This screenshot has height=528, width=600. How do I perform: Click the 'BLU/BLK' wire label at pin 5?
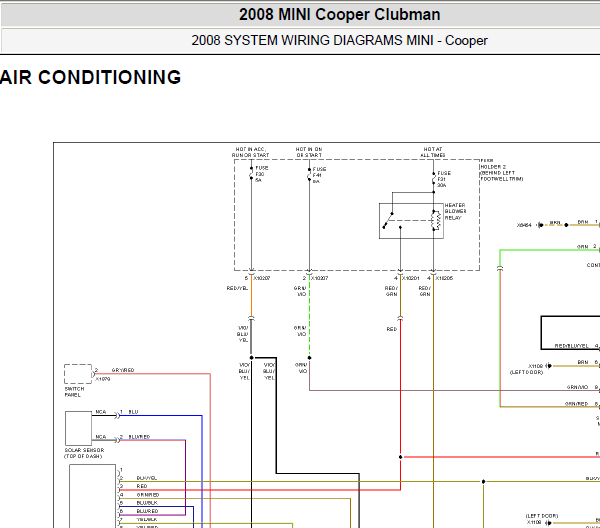pyautogui.click(x=147, y=503)
